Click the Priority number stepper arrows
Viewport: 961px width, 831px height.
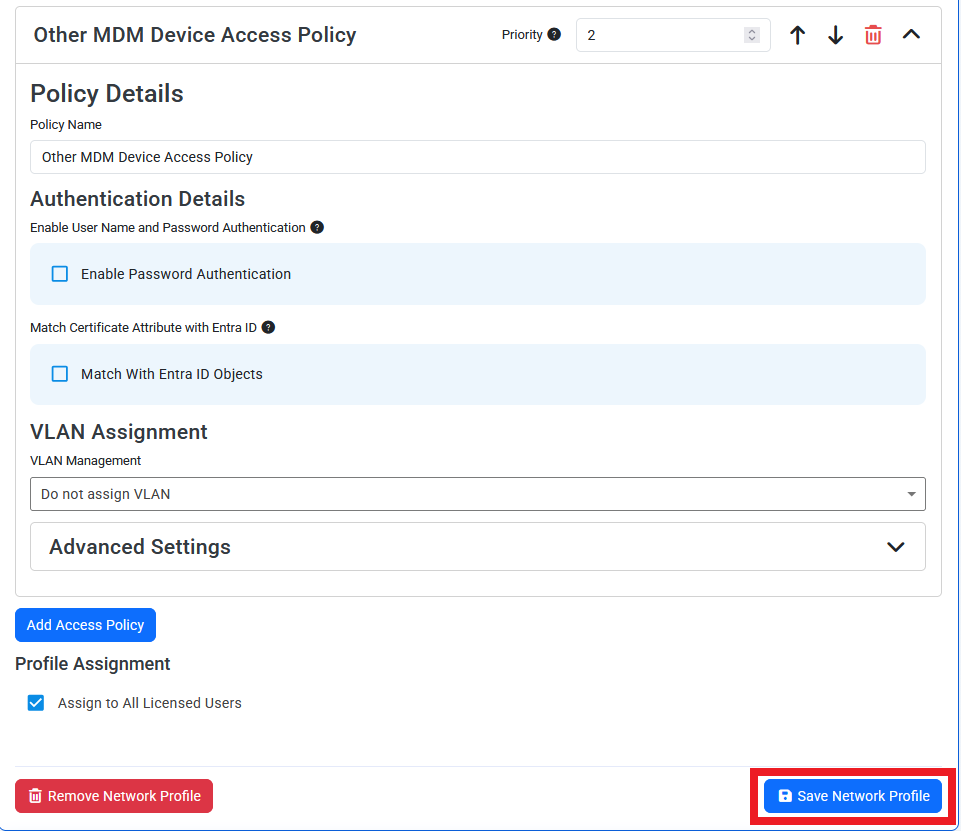click(751, 35)
